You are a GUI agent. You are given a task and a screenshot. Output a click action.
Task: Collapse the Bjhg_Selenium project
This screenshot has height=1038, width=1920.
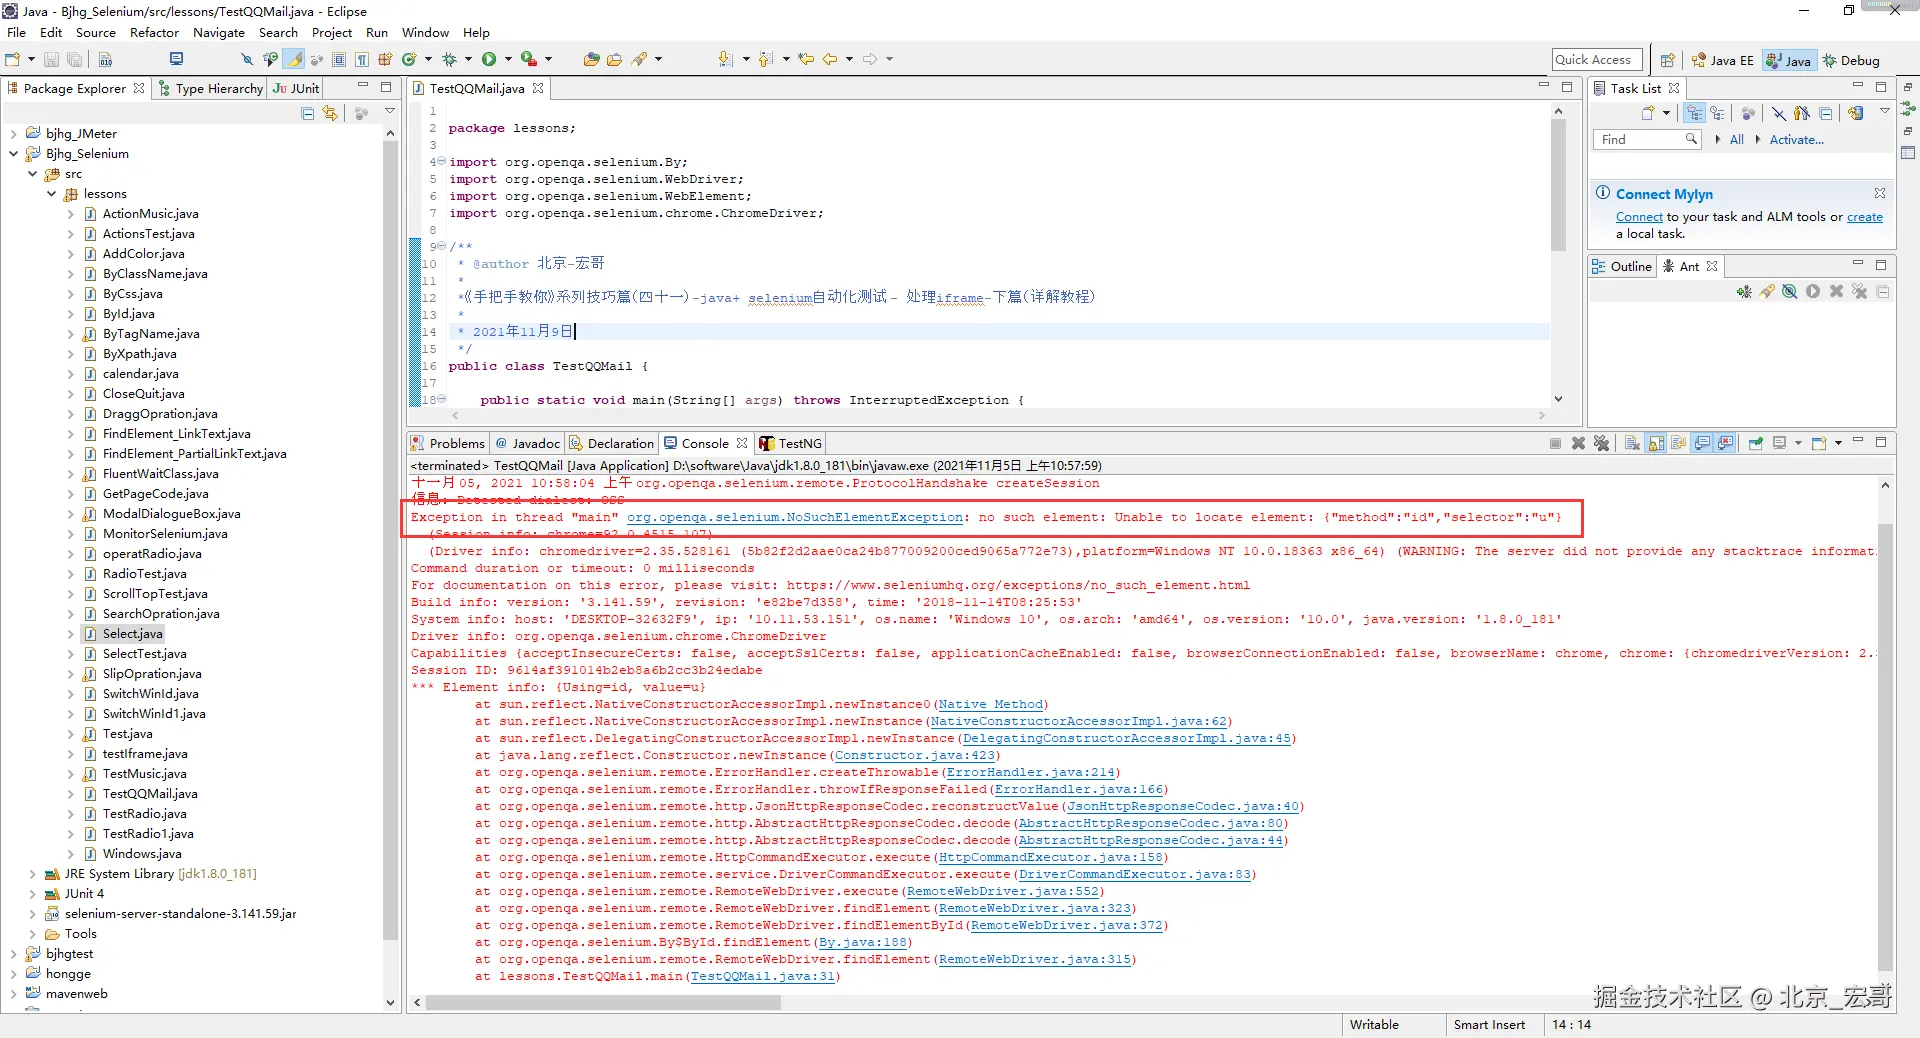click(13, 154)
